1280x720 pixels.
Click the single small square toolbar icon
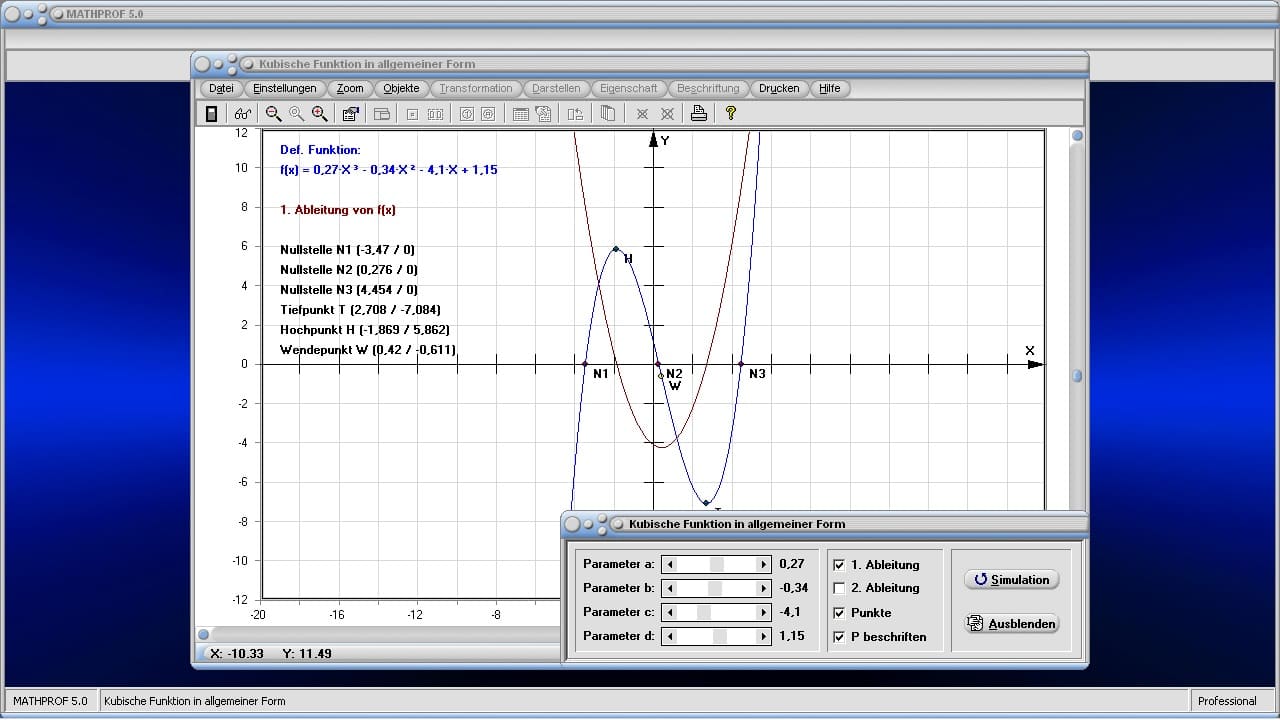[412, 114]
